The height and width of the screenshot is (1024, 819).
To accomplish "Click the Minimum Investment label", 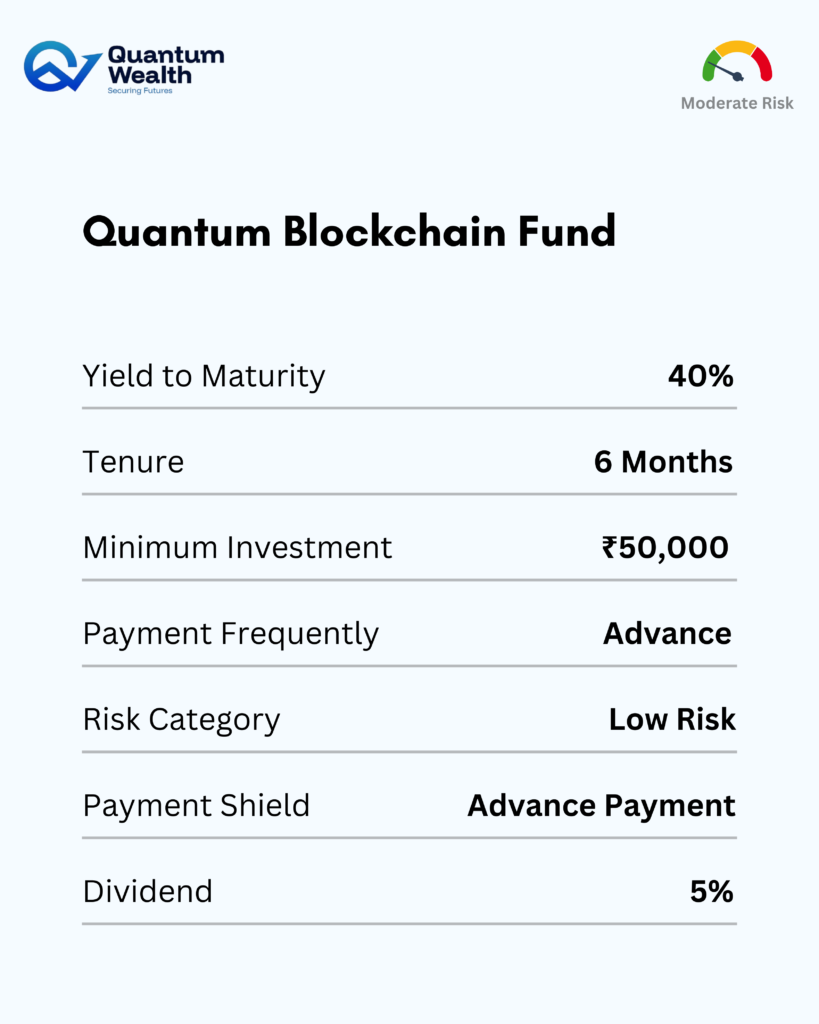I will (x=237, y=548).
